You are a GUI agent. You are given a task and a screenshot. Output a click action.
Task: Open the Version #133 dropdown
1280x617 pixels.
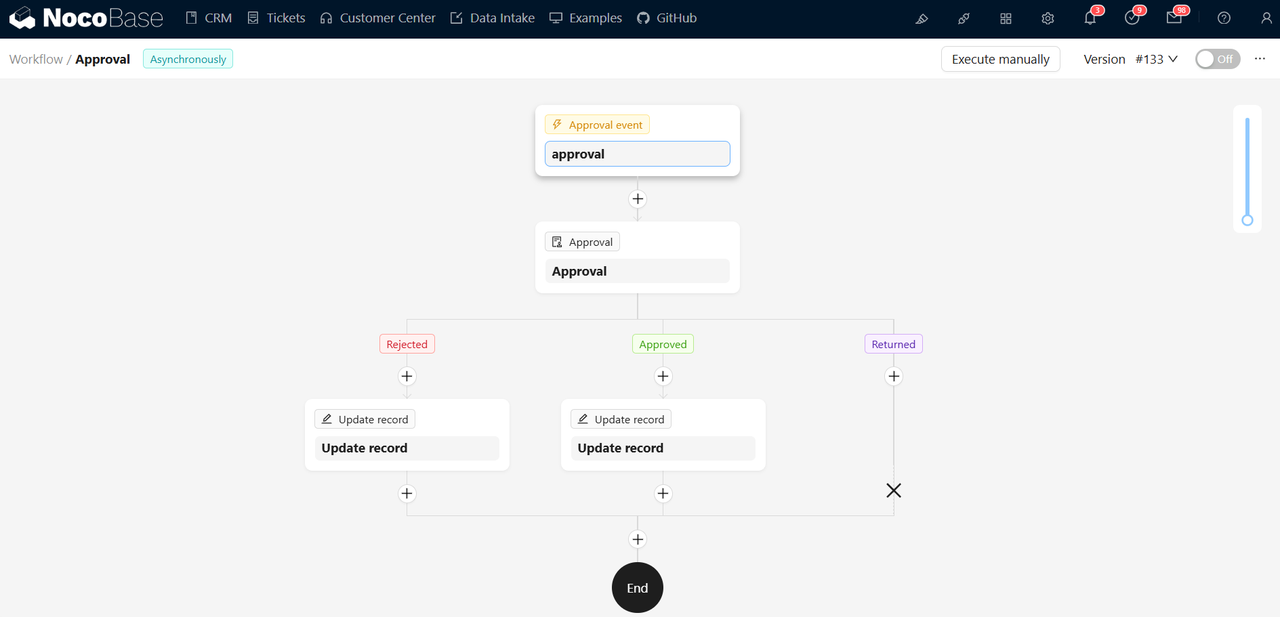pyautogui.click(x=1156, y=59)
